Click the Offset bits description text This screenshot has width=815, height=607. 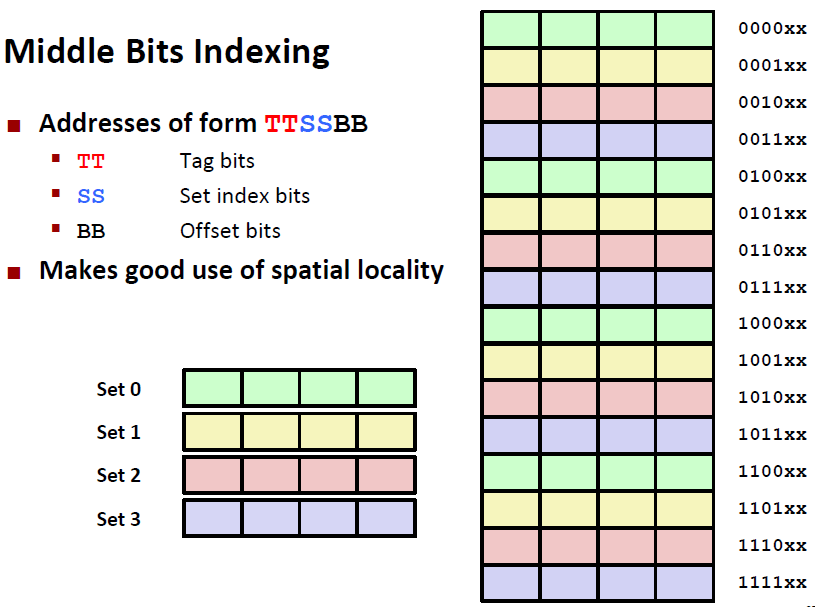click(x=230, y=231)
